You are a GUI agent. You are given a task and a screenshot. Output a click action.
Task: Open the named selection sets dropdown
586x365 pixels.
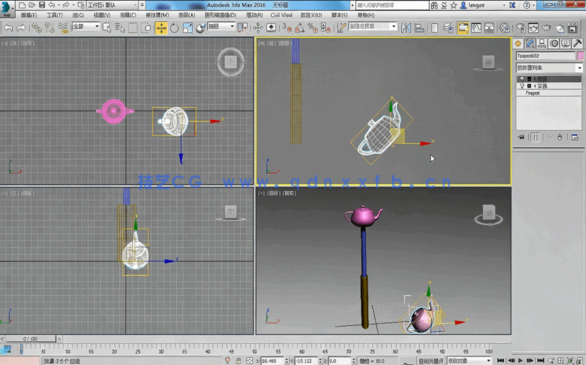tap(373, 26)
